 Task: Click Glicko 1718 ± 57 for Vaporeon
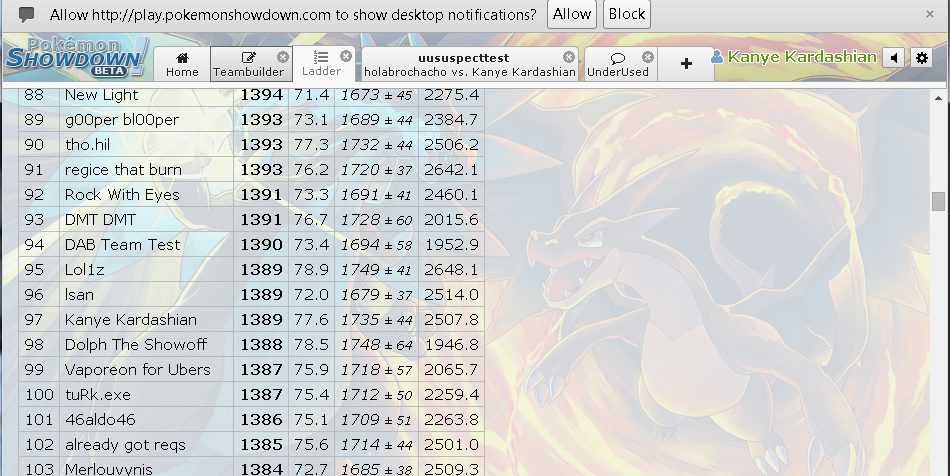coord(376,369)
